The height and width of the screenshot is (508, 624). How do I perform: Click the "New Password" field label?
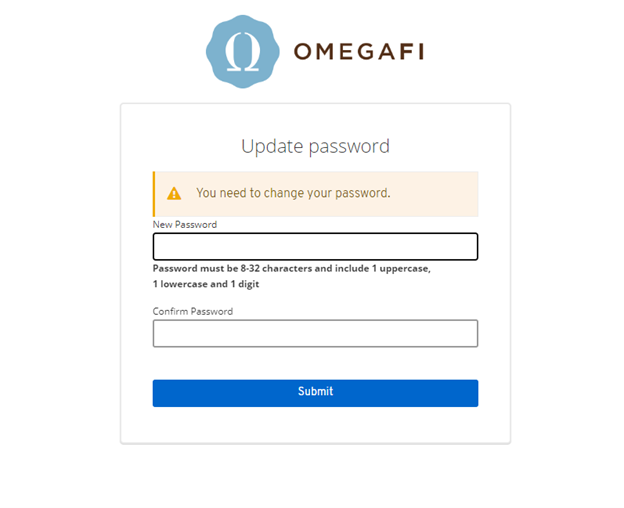pyautogui.click(x=185, y=225)
